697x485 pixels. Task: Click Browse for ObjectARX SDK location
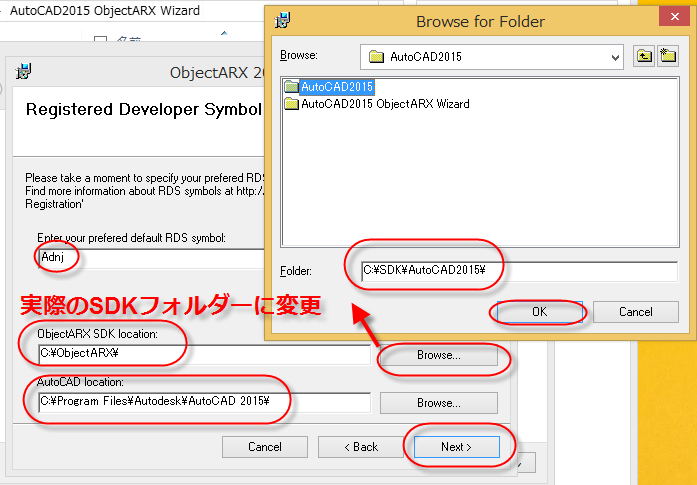coord(439,355)
